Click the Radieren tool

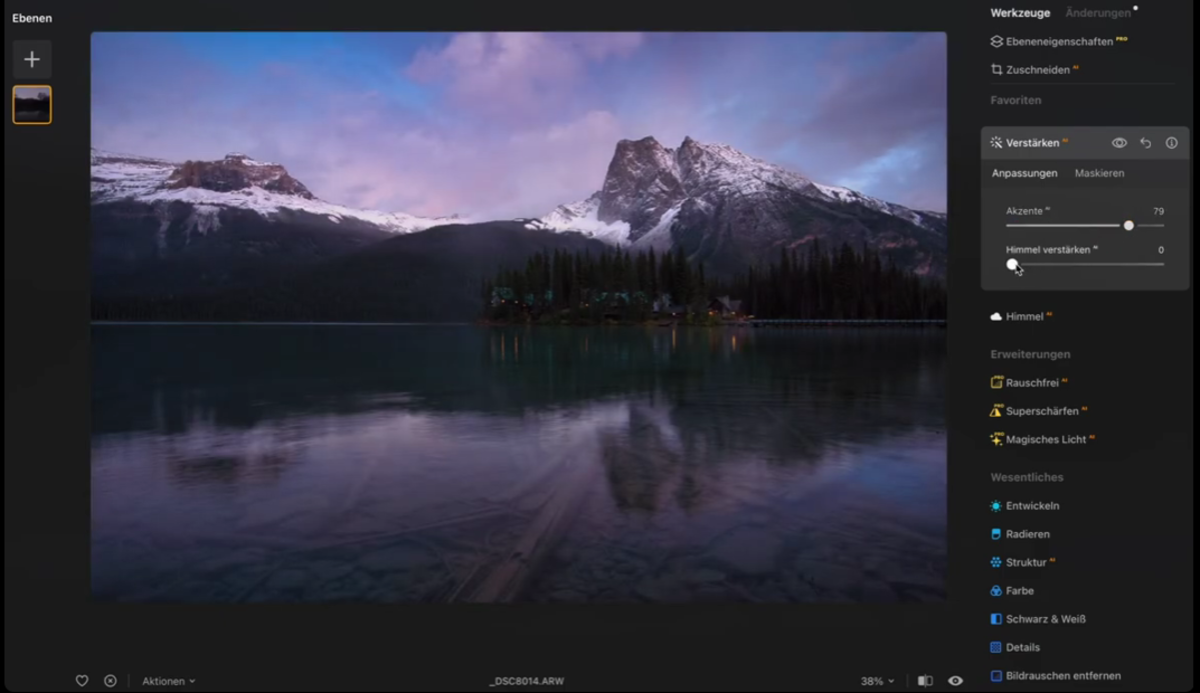pyautogui.click(x=1029, y=533)
